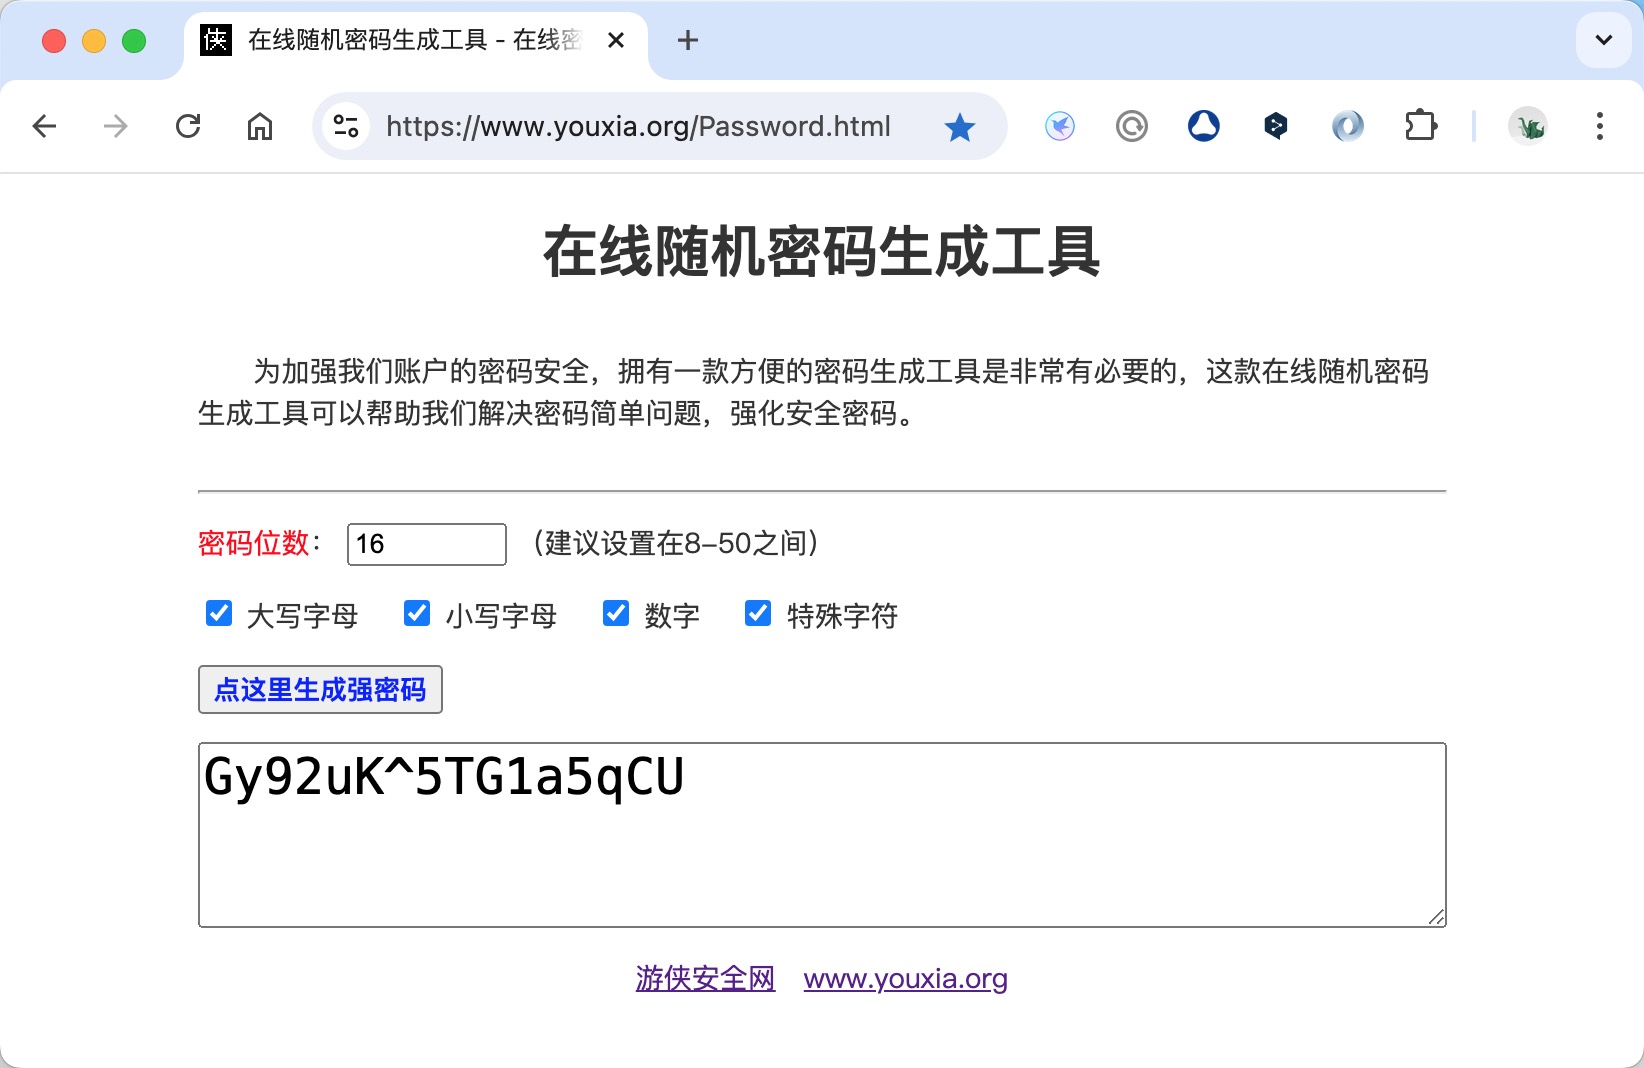Click the textarea resize handle
1644x1068 pixels.
coord(1436,917)
